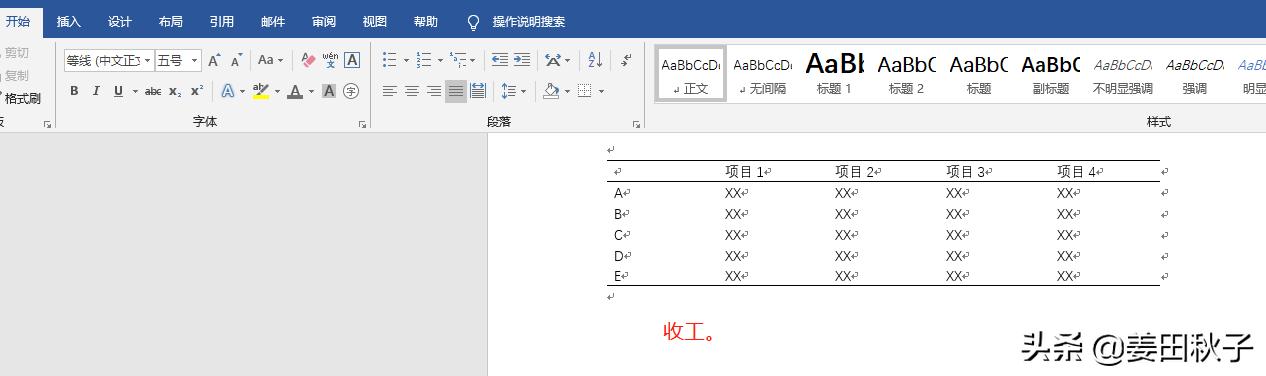
Task: Apply multilevel list icon
Action: point(457,60)
